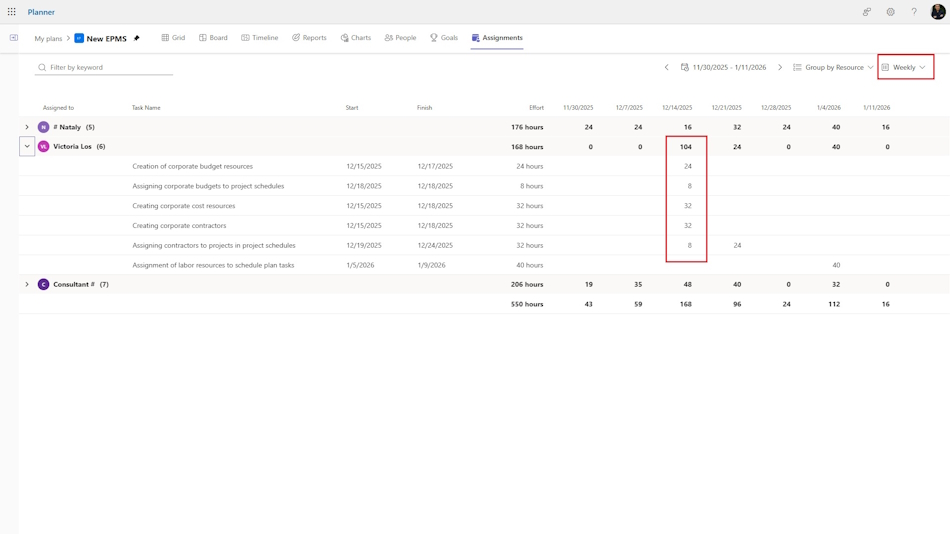Select task Assigning contractors to projects in project schedules

tap(214, 245)
